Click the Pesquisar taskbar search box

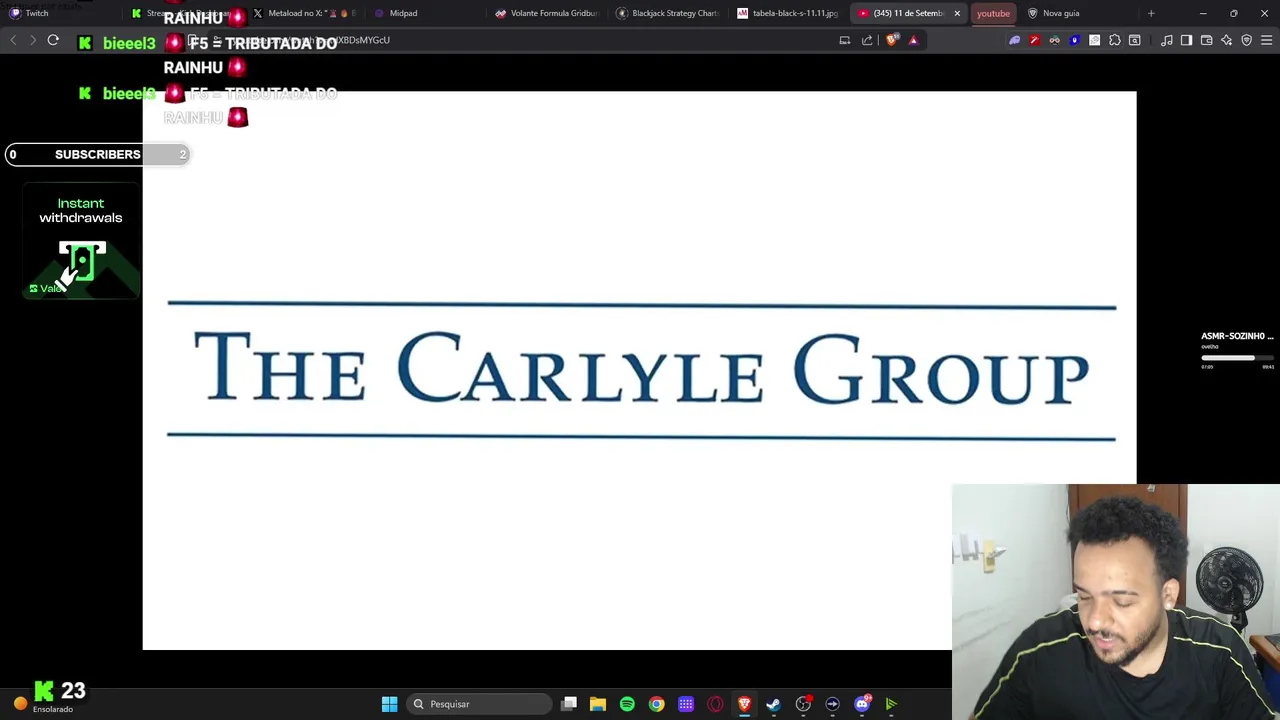coord(480,704)
